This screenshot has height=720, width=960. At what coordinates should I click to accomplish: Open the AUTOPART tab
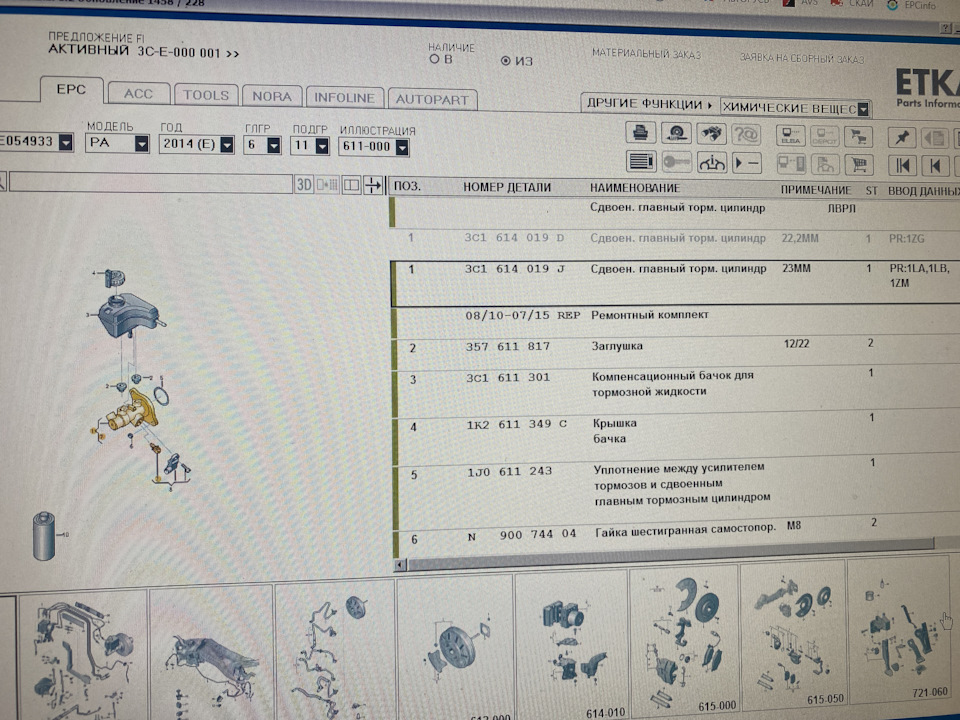point(432,99)
